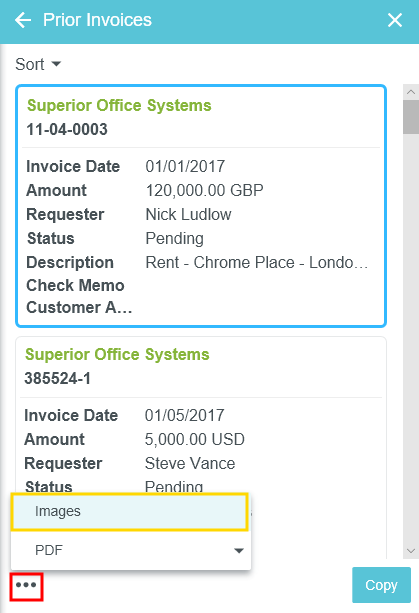Click the scrollbar down arrow
419x613 pixels.
click(x=411, y=551)
